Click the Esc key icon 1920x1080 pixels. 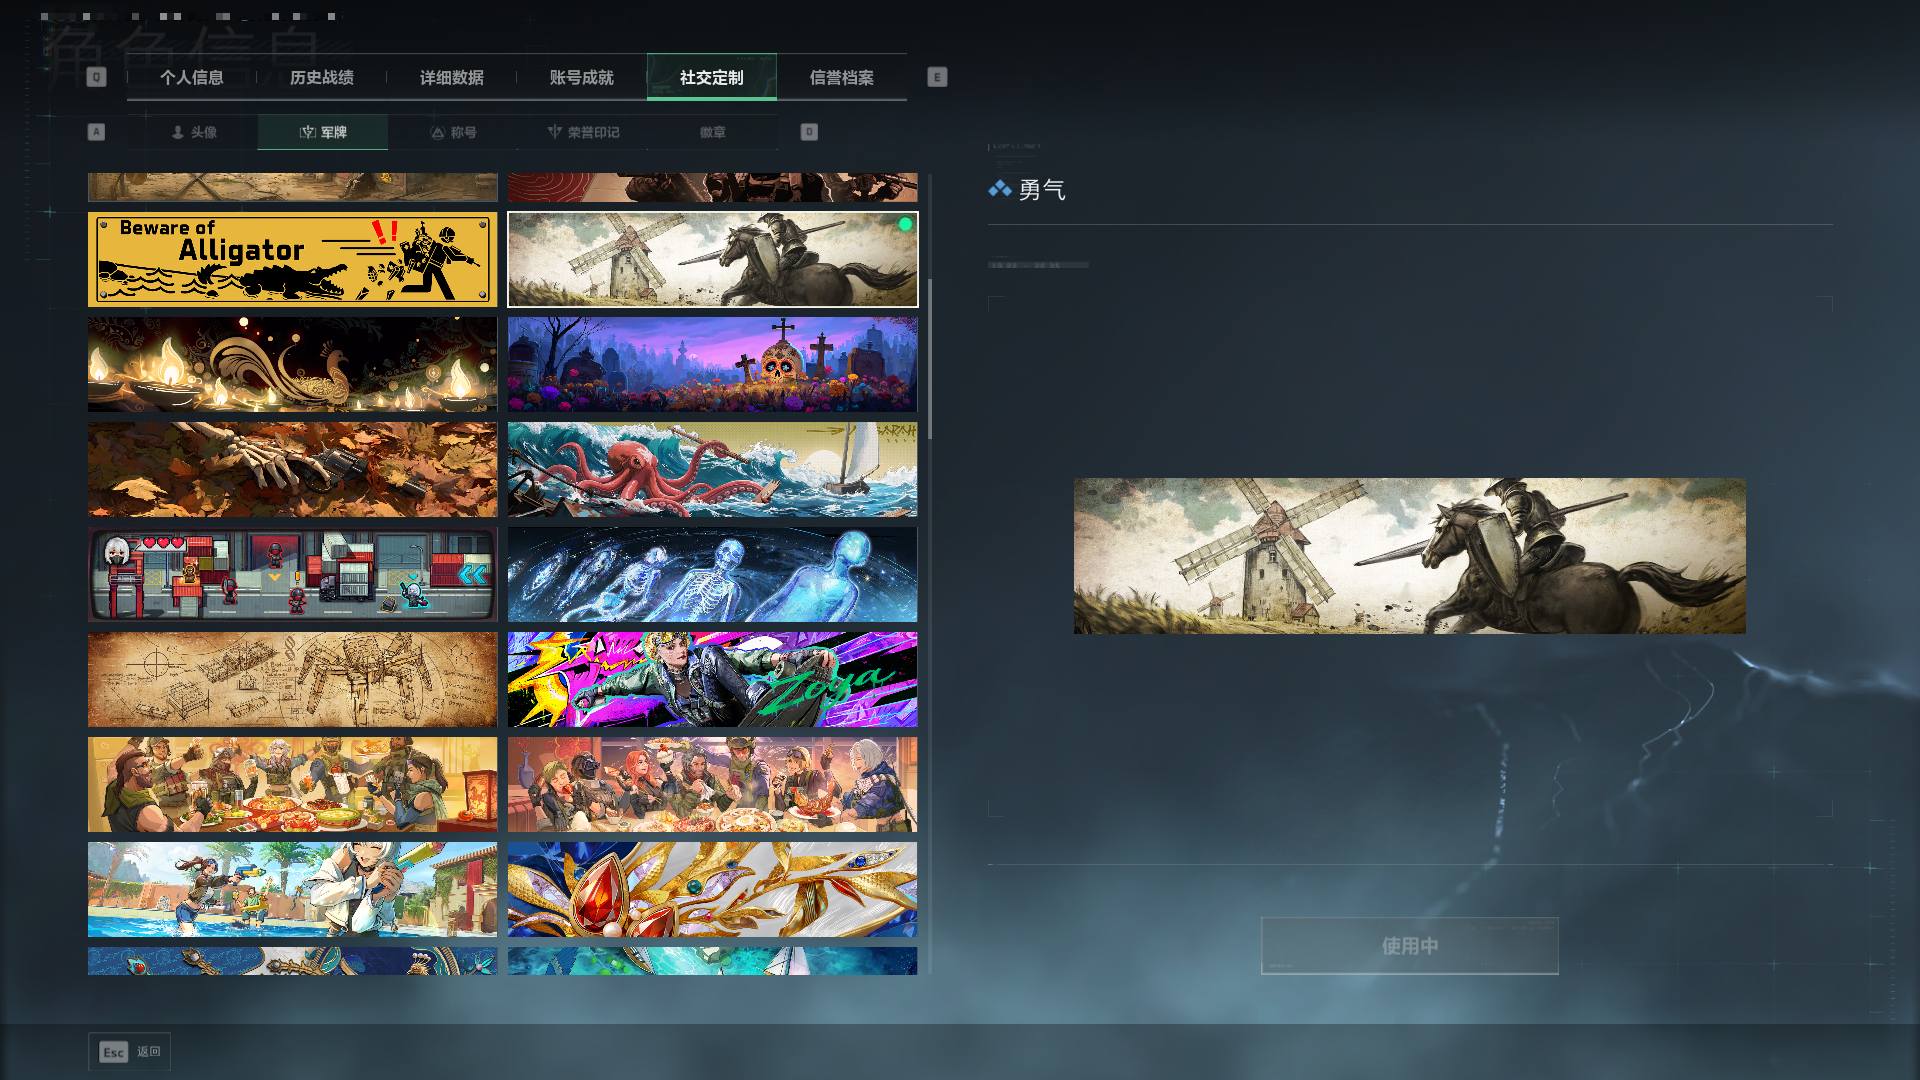pyautogui.click(x=114, y=1052)
